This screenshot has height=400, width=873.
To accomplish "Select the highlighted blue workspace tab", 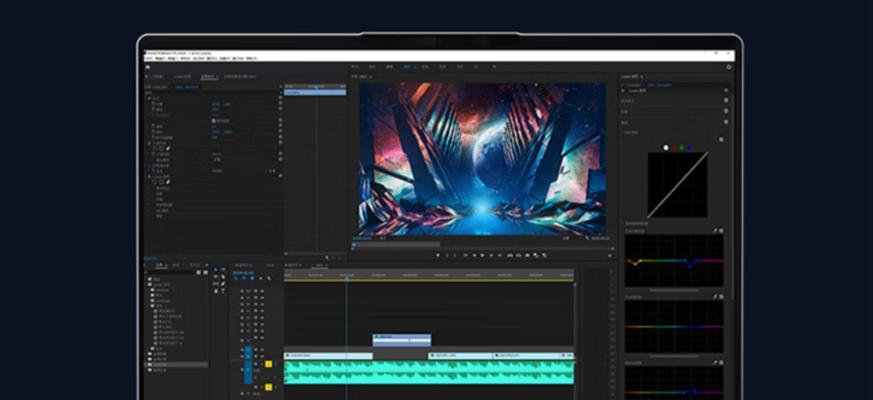I will (408, 67).
